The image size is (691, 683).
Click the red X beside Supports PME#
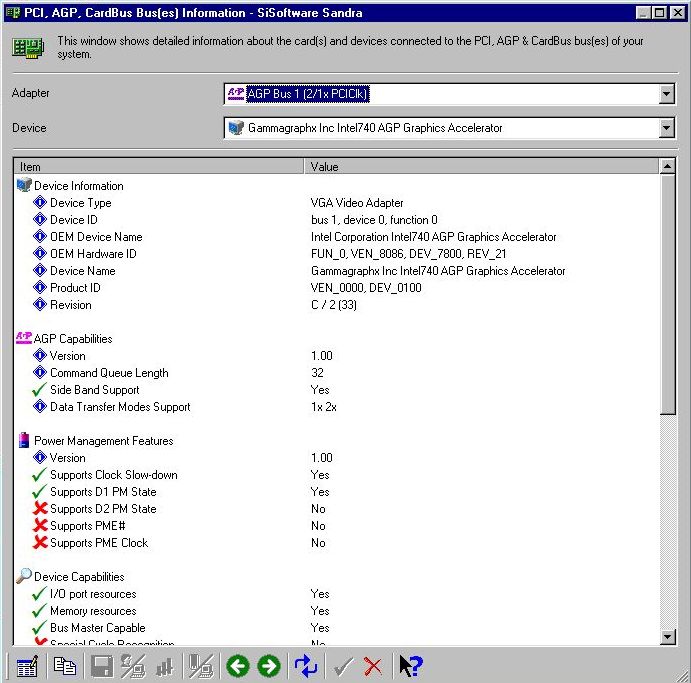coord(40,525)
